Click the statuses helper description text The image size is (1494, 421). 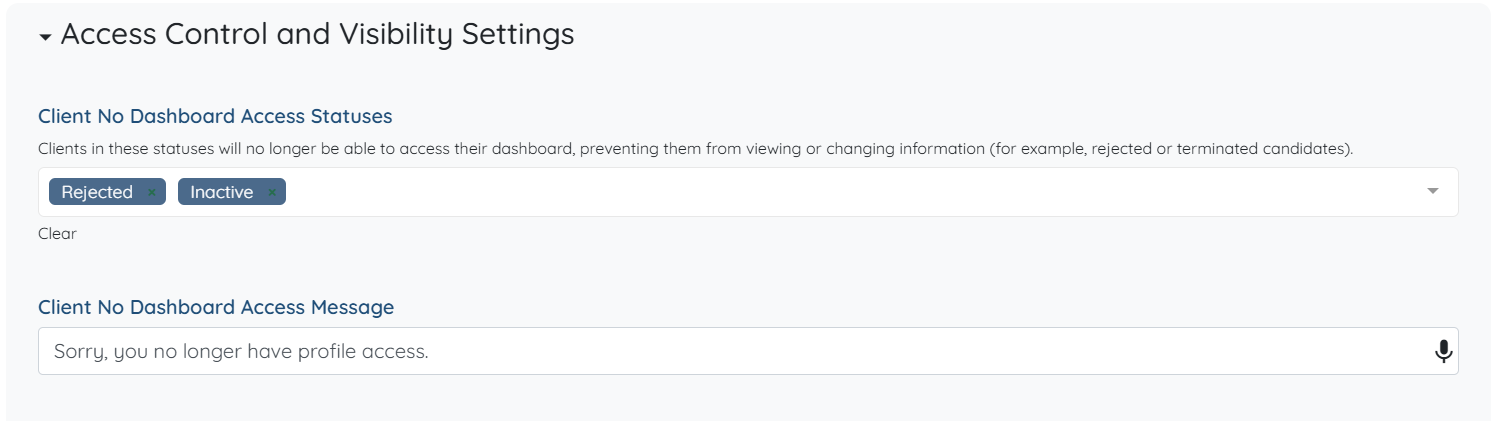pos(500,149)
